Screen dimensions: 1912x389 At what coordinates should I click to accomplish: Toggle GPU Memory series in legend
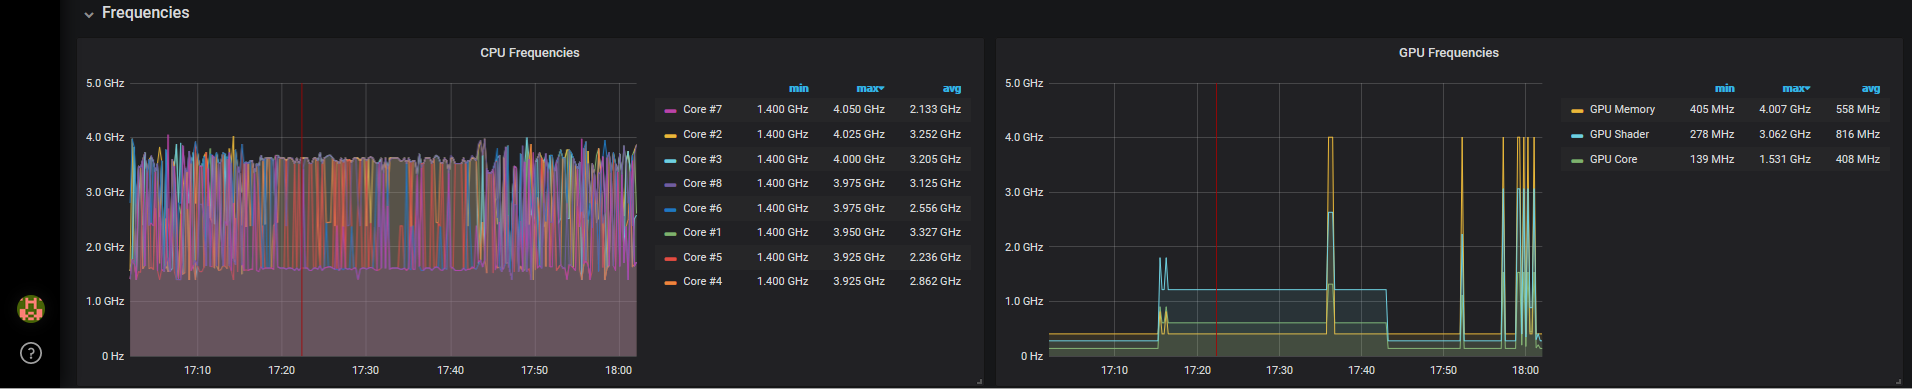[1622, 110]
